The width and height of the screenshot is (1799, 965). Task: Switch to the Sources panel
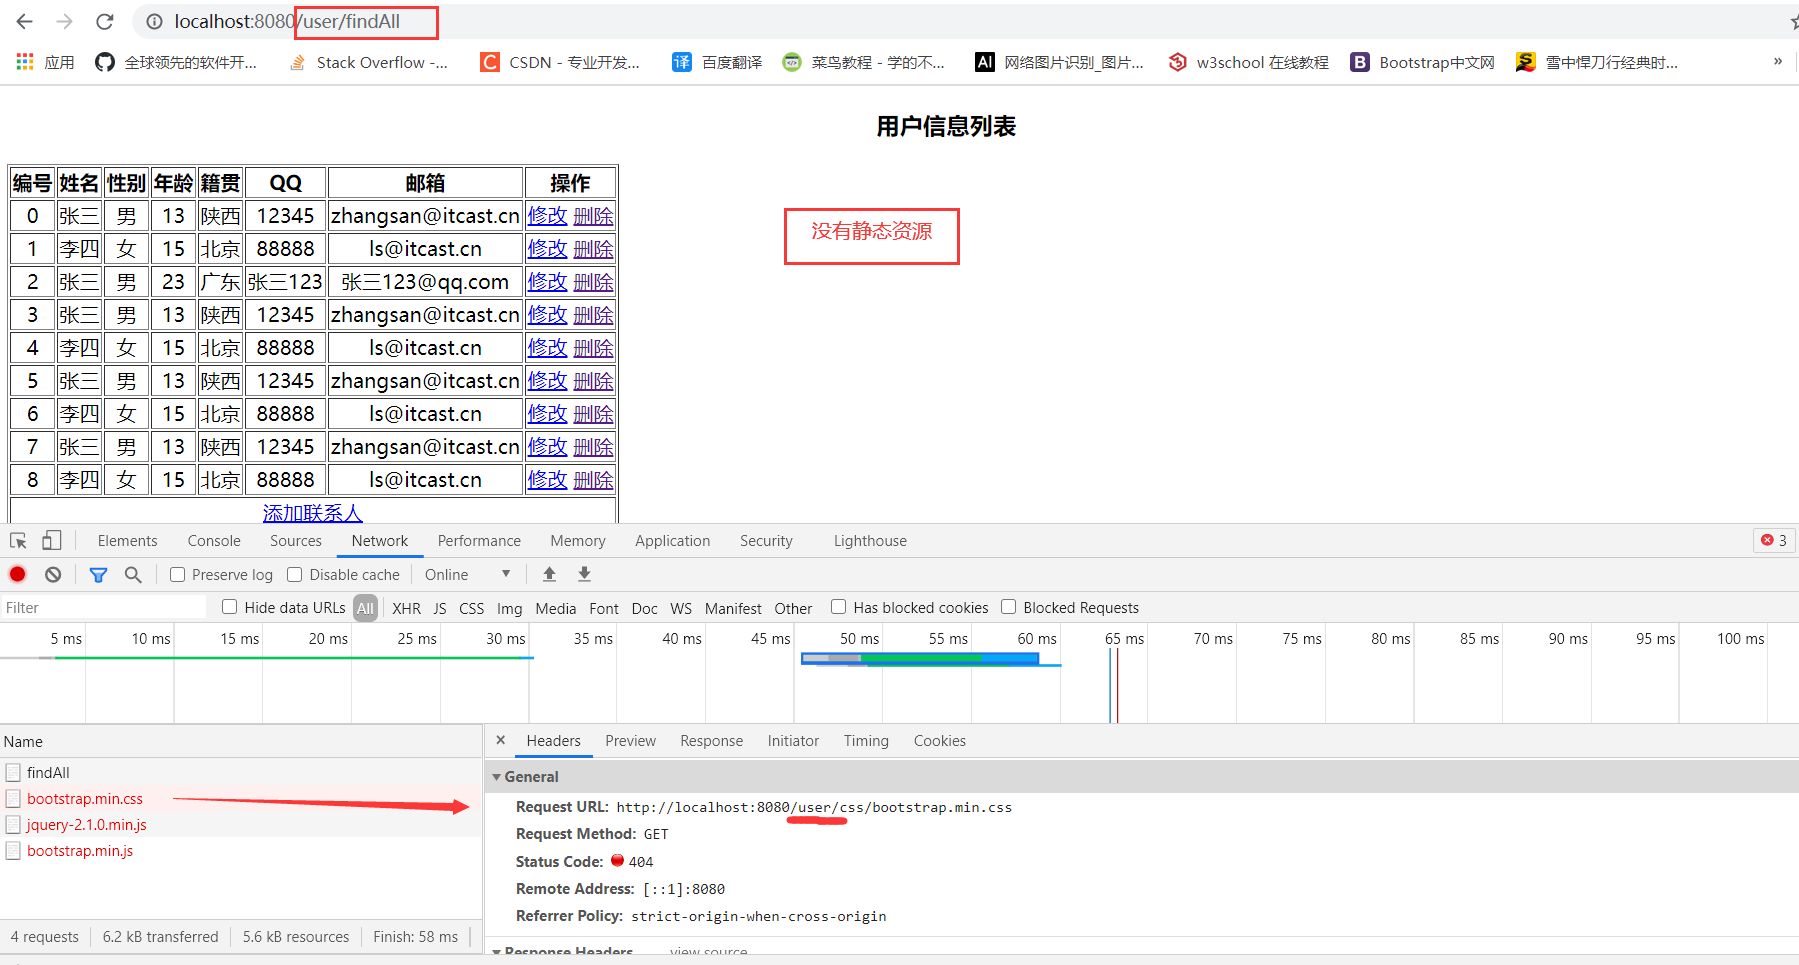(x=296, y=541)
